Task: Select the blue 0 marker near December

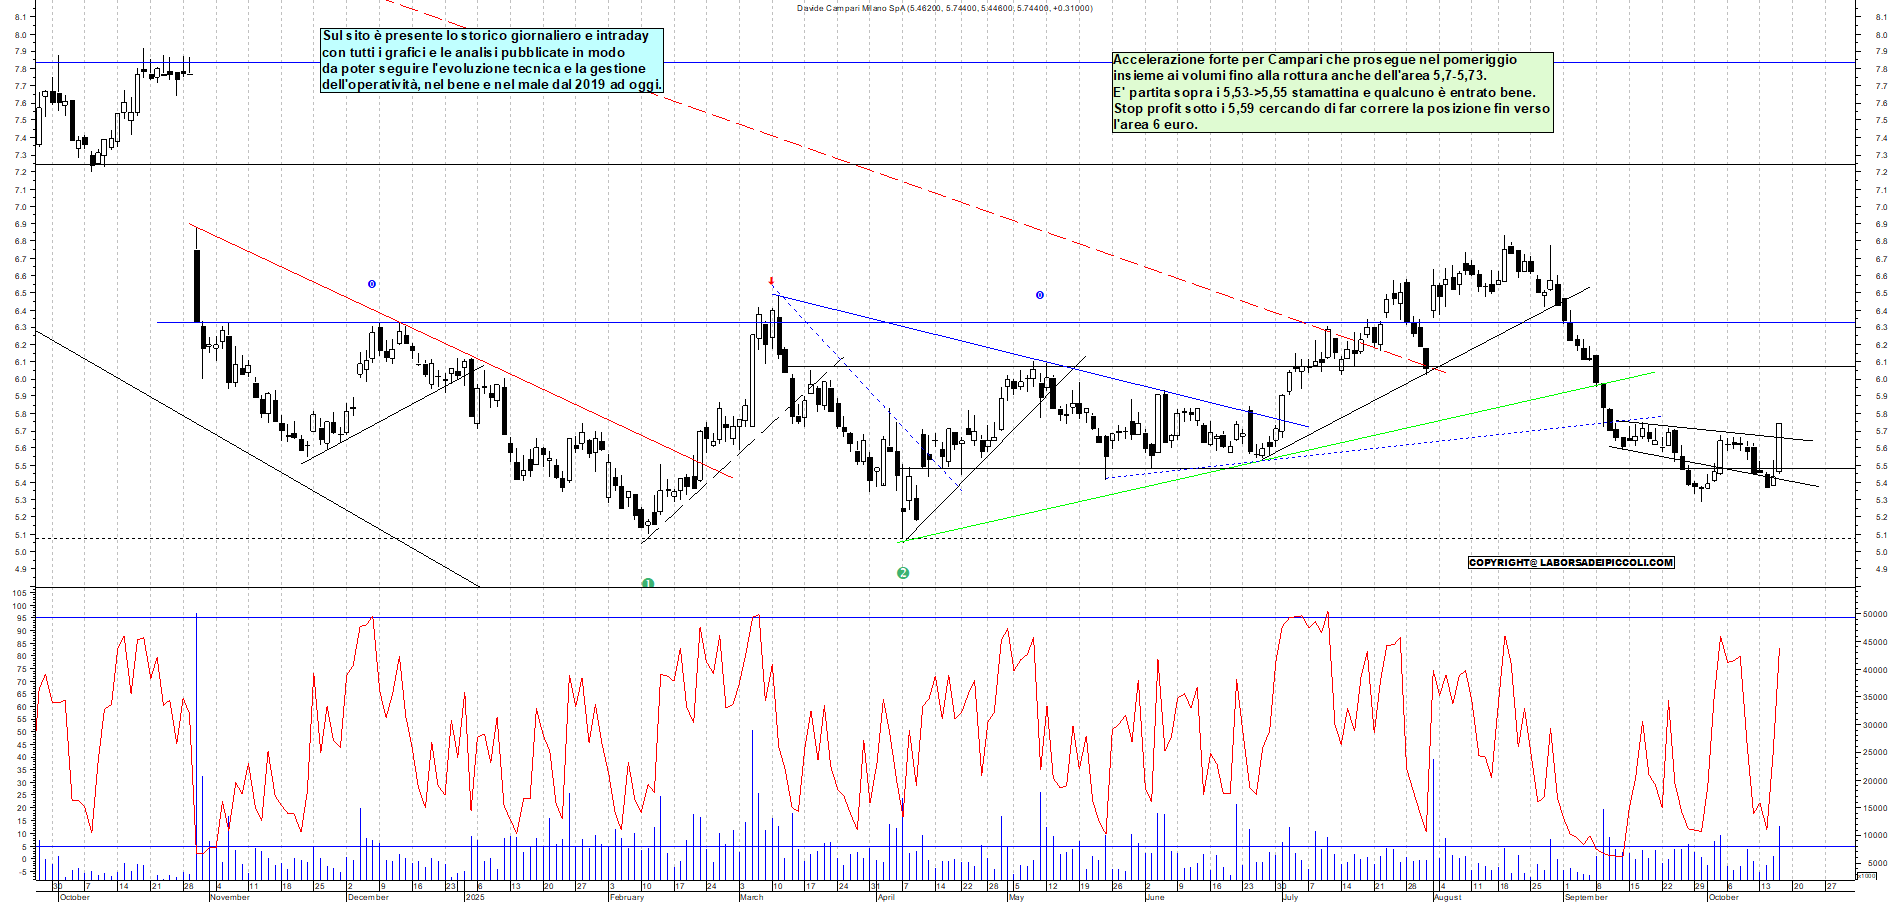Action: point(372,284)
